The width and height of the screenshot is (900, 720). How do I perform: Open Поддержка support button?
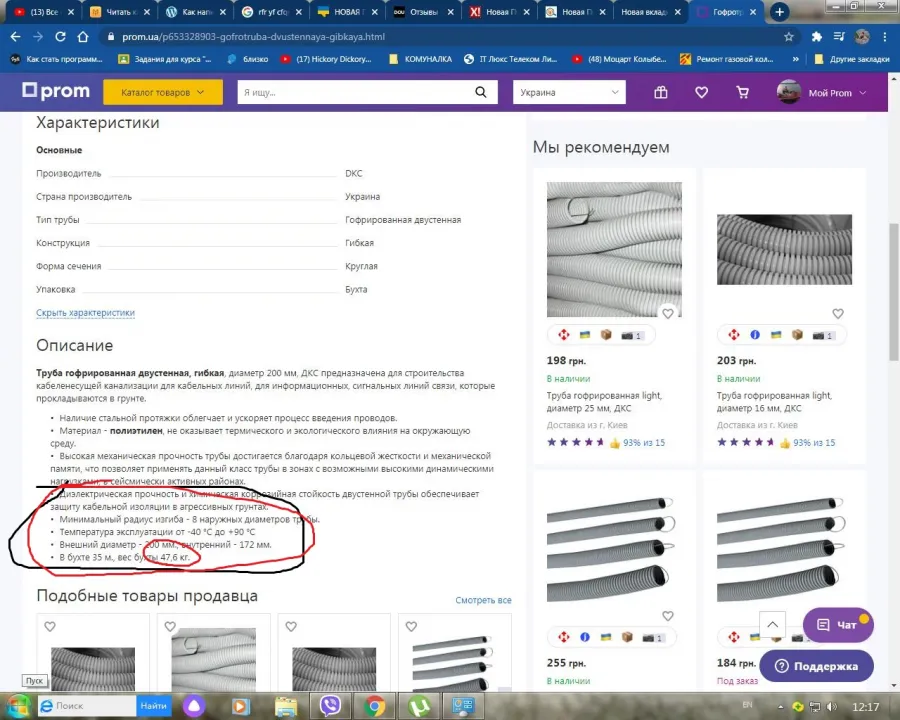click(x=816, y=666)
